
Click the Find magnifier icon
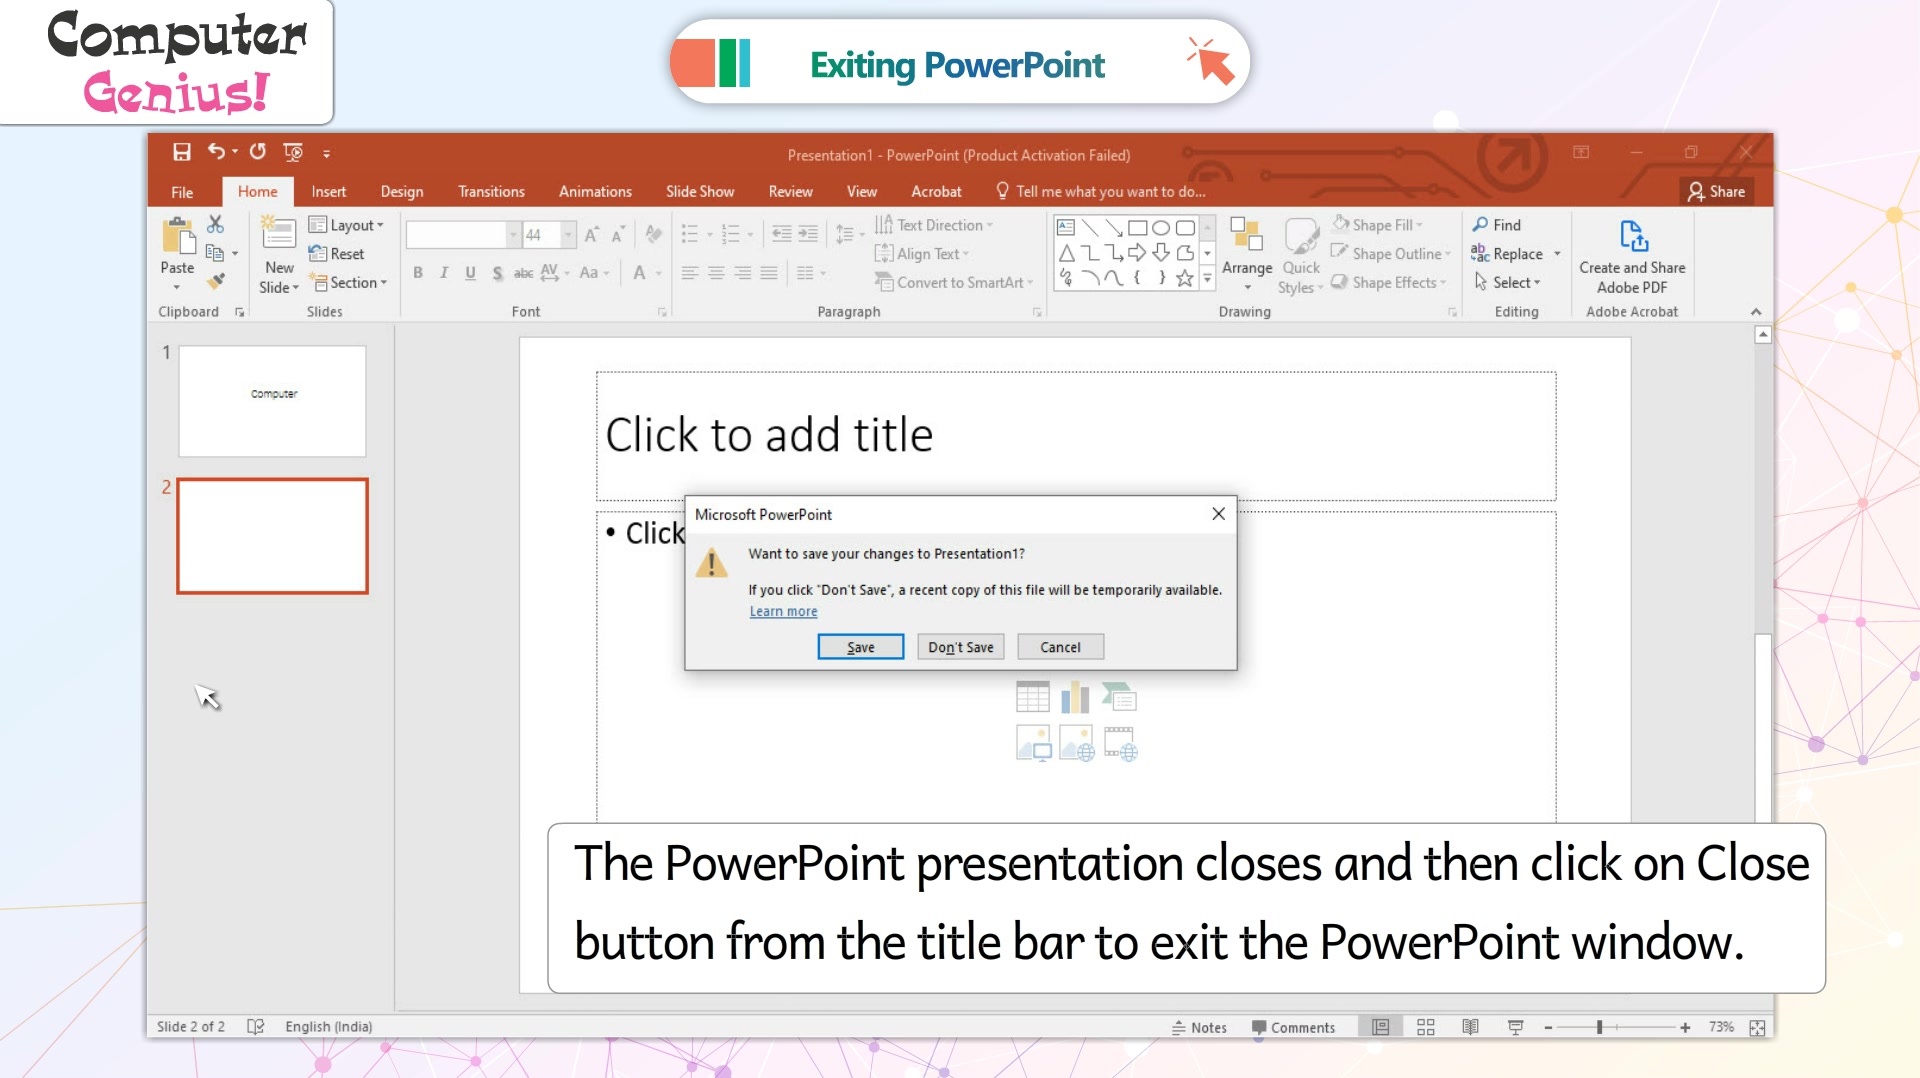point(1481,225)
